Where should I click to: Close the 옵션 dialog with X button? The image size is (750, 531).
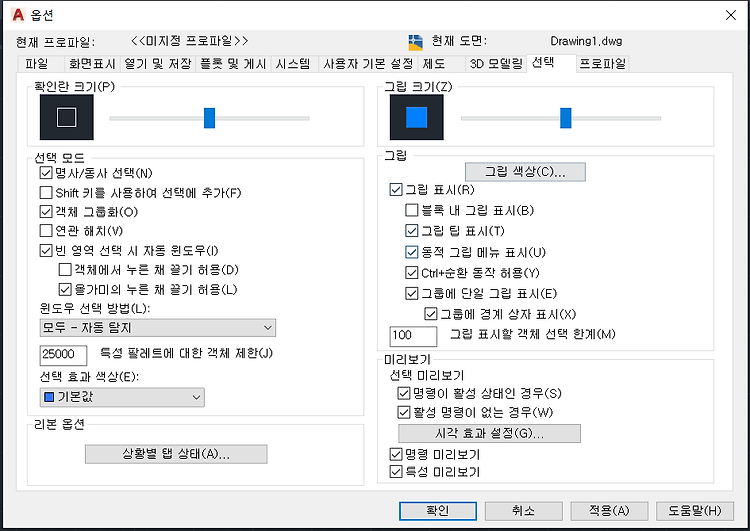coord(730,15)
